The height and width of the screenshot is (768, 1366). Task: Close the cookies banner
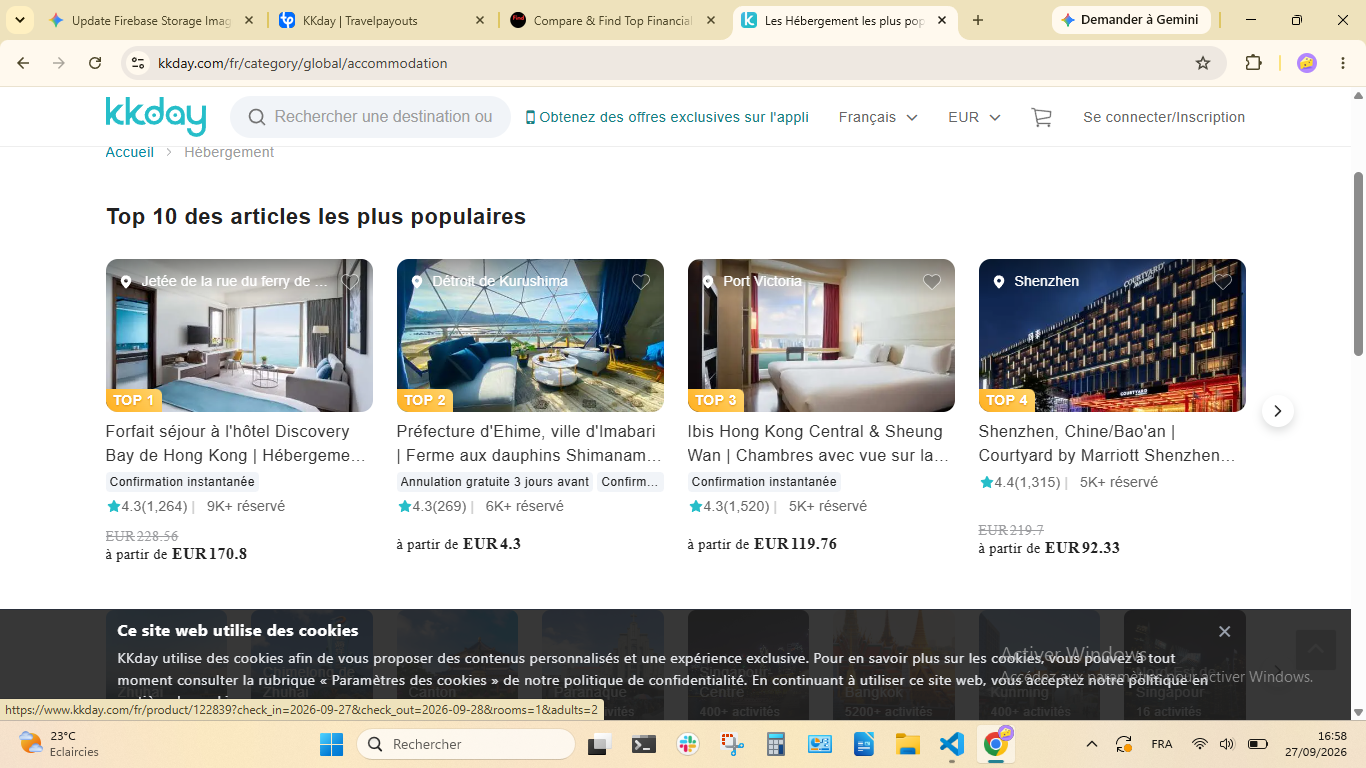point(1224,632)
